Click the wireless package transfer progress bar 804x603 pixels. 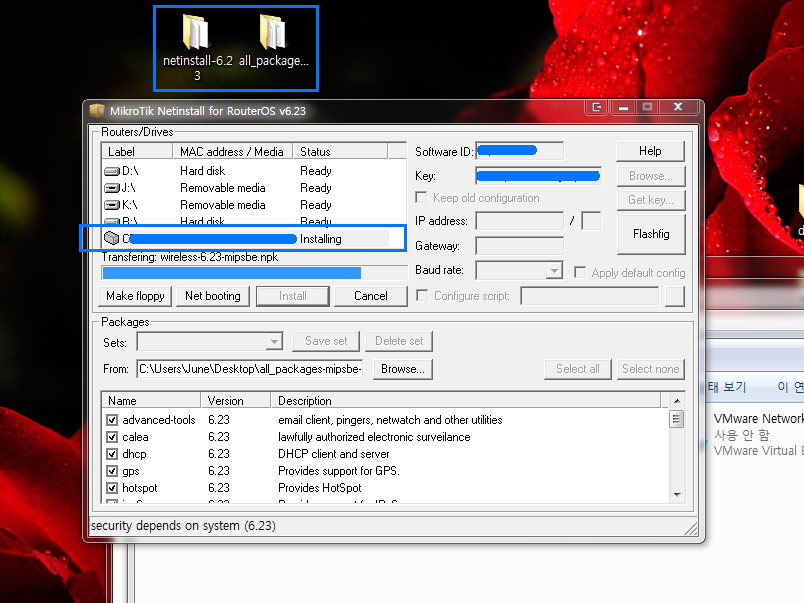pos(254,273)
